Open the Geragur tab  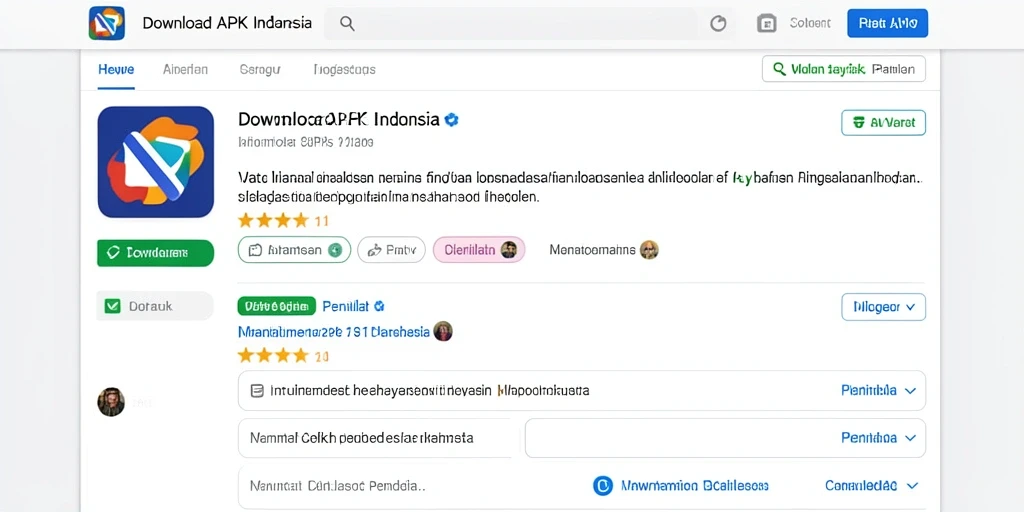click(x=260, y=69)
